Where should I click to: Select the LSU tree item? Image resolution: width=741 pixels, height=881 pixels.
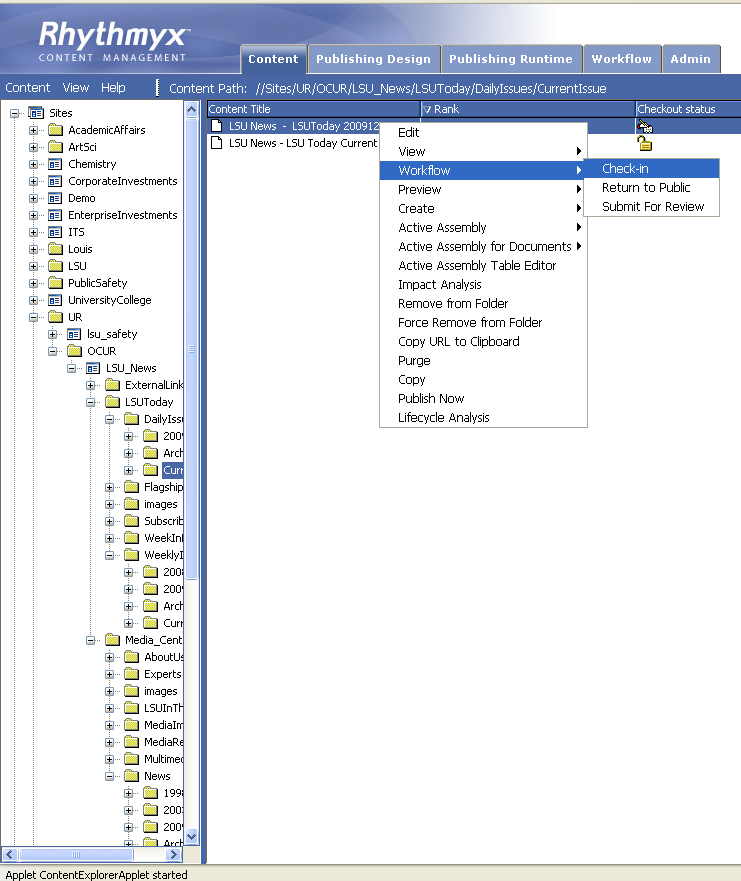78,266
